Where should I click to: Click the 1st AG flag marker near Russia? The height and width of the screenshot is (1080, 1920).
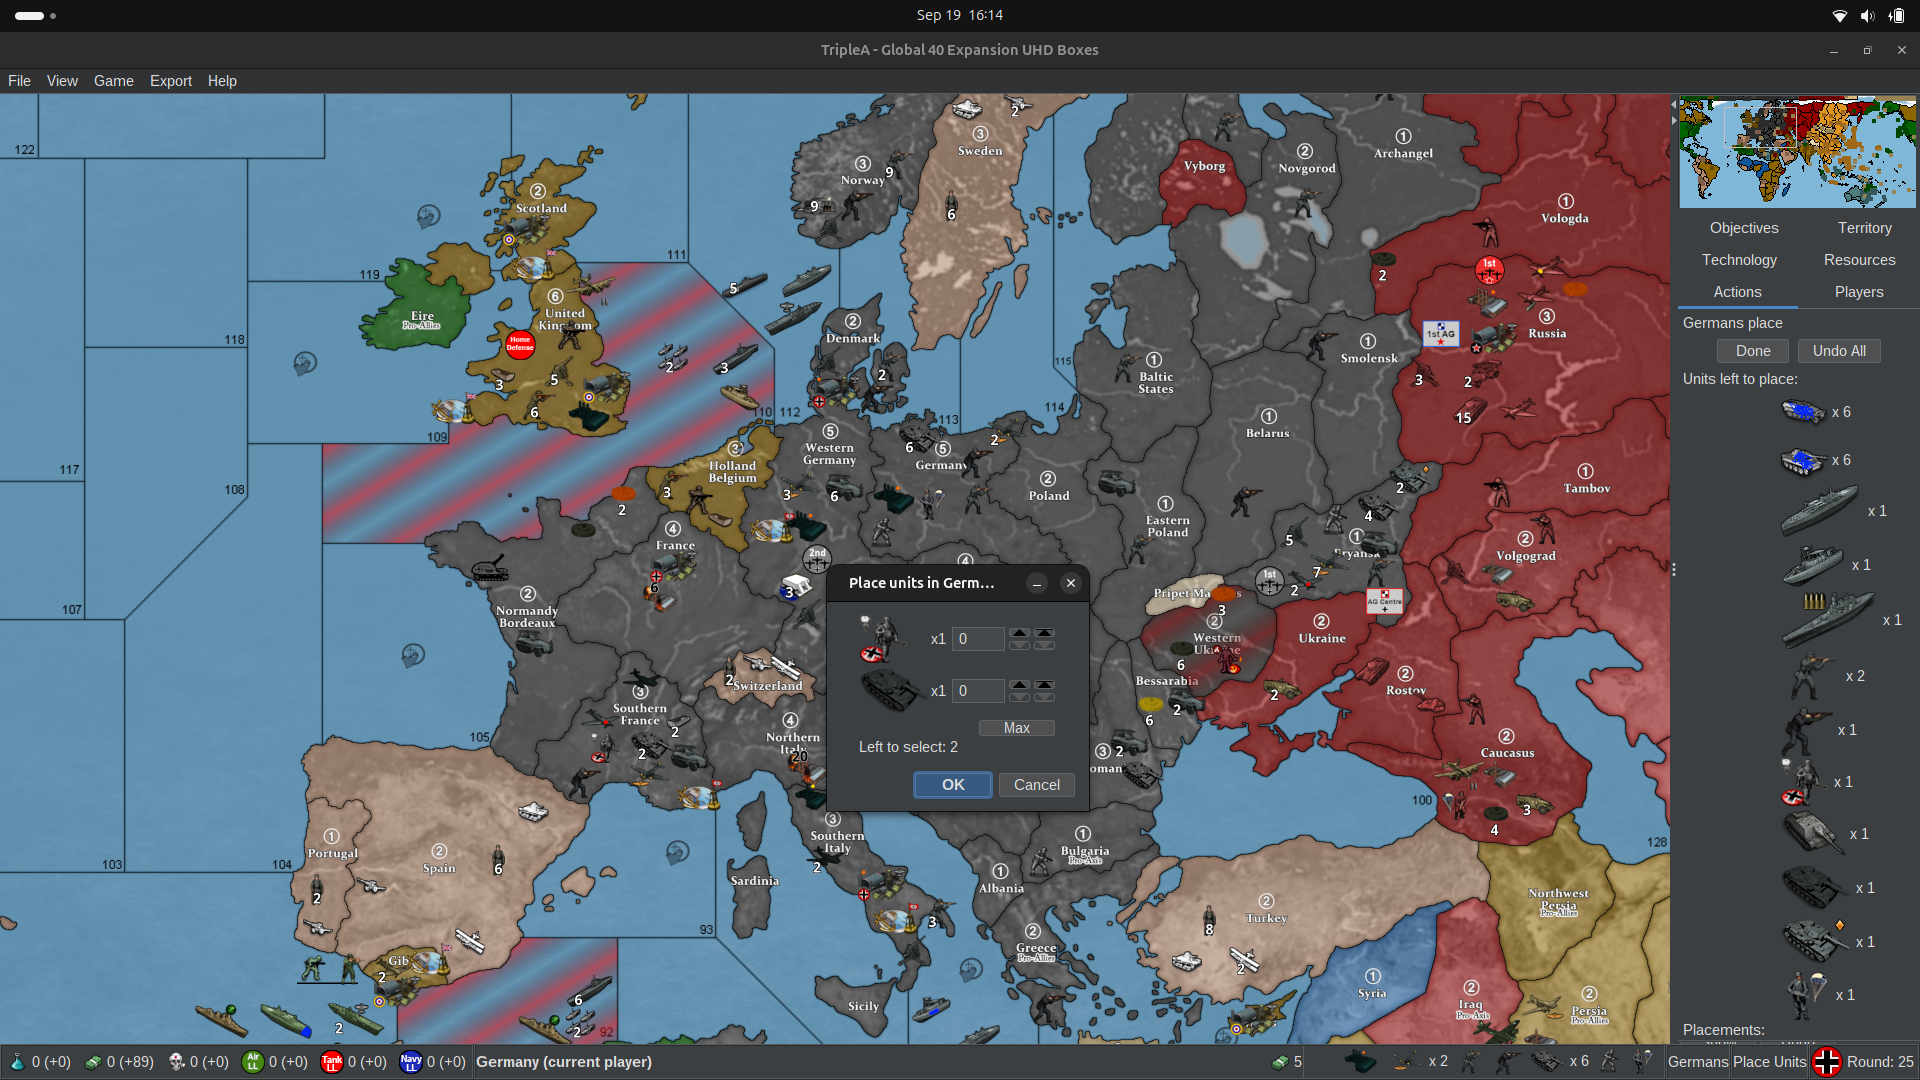coord(1441,334)
